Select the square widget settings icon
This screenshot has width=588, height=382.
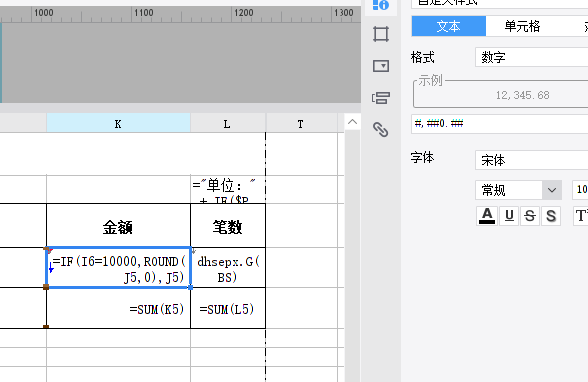coord(381,34)
